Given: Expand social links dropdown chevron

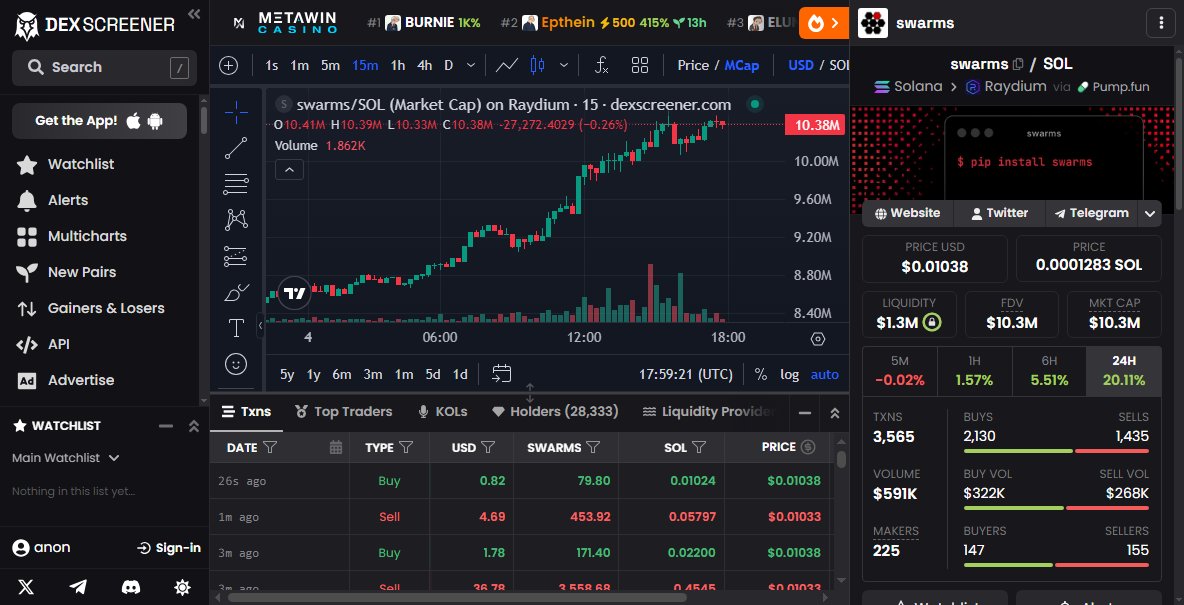Looking at the screenshot, I should click(1149, 214).
